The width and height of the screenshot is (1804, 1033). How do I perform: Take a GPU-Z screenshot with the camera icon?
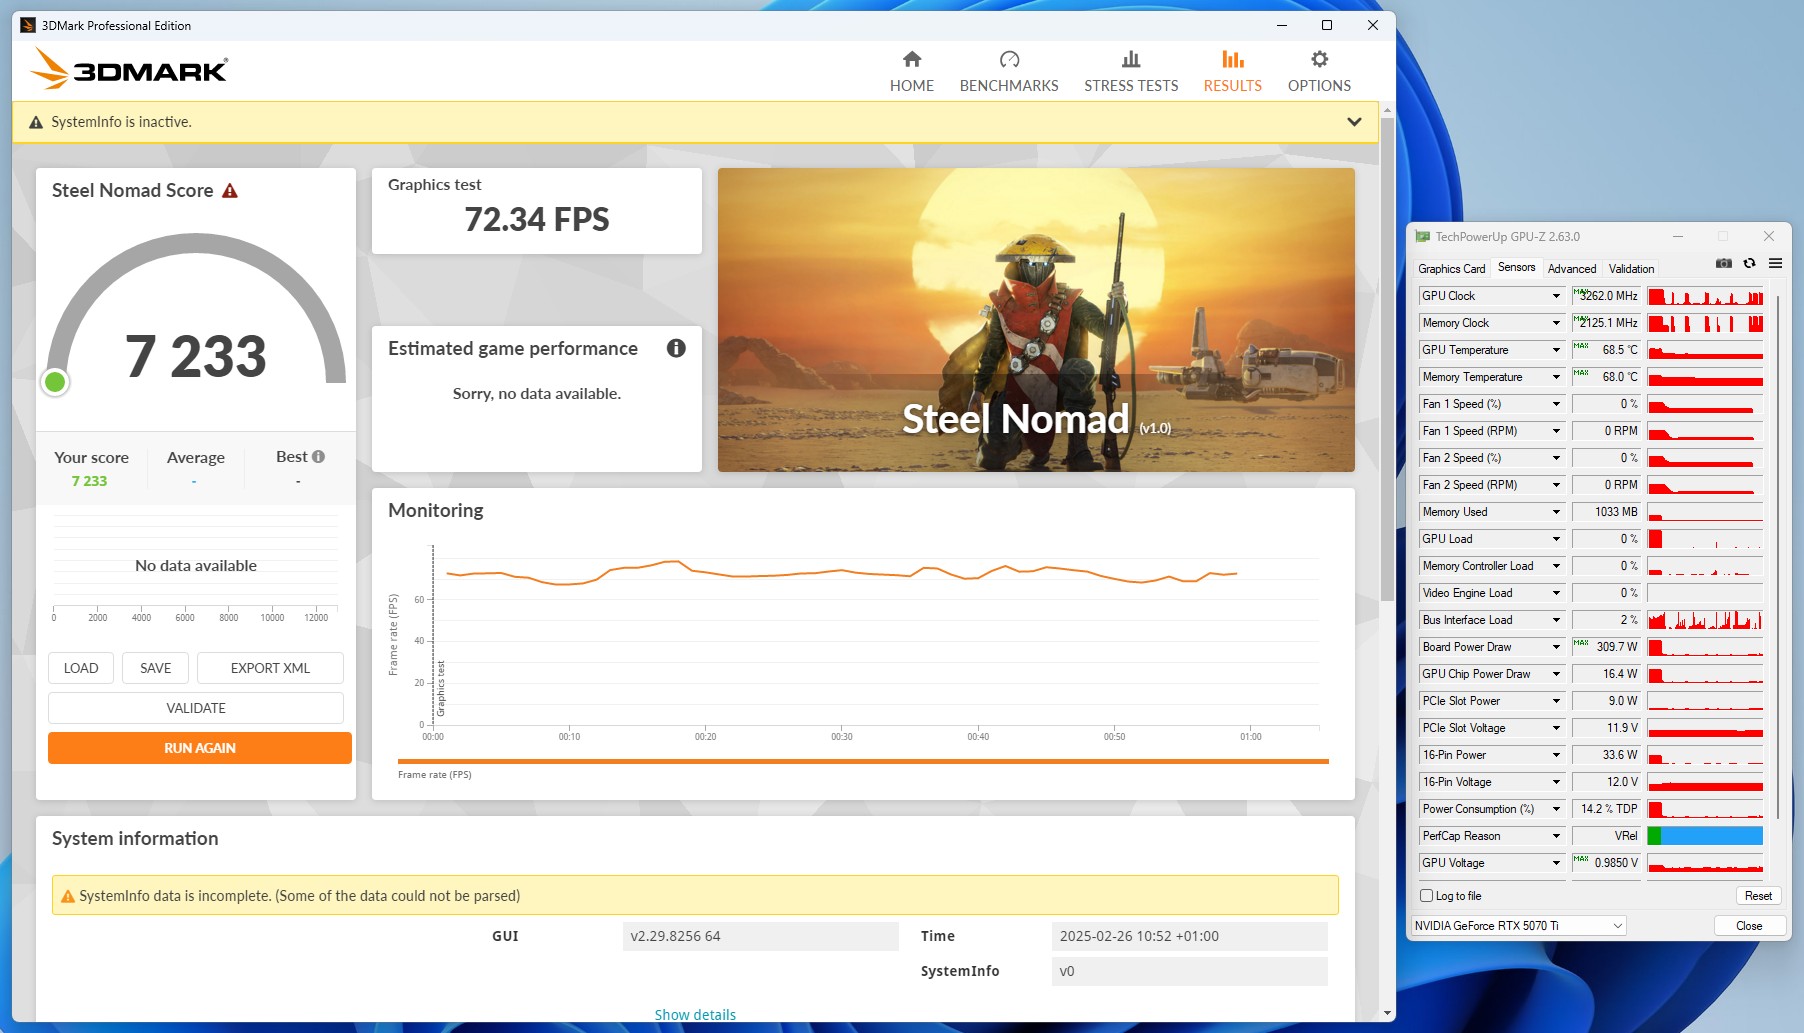coord(1723,263)
